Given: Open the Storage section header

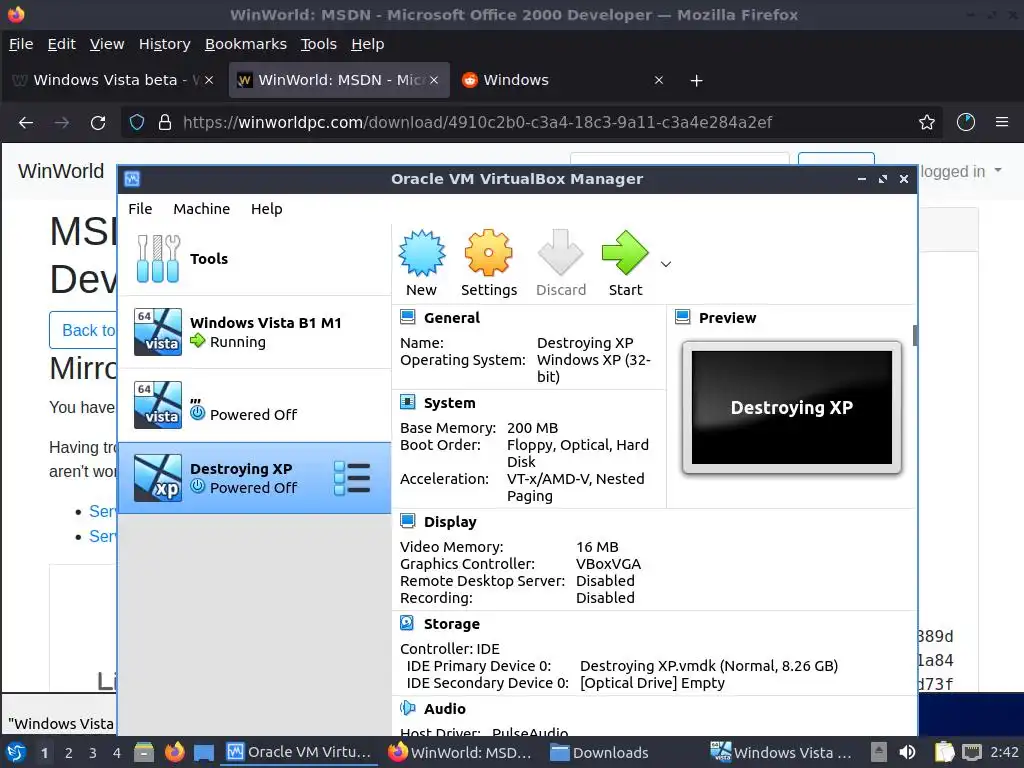Looking at the screenshot, I should (x=451, y=624).
